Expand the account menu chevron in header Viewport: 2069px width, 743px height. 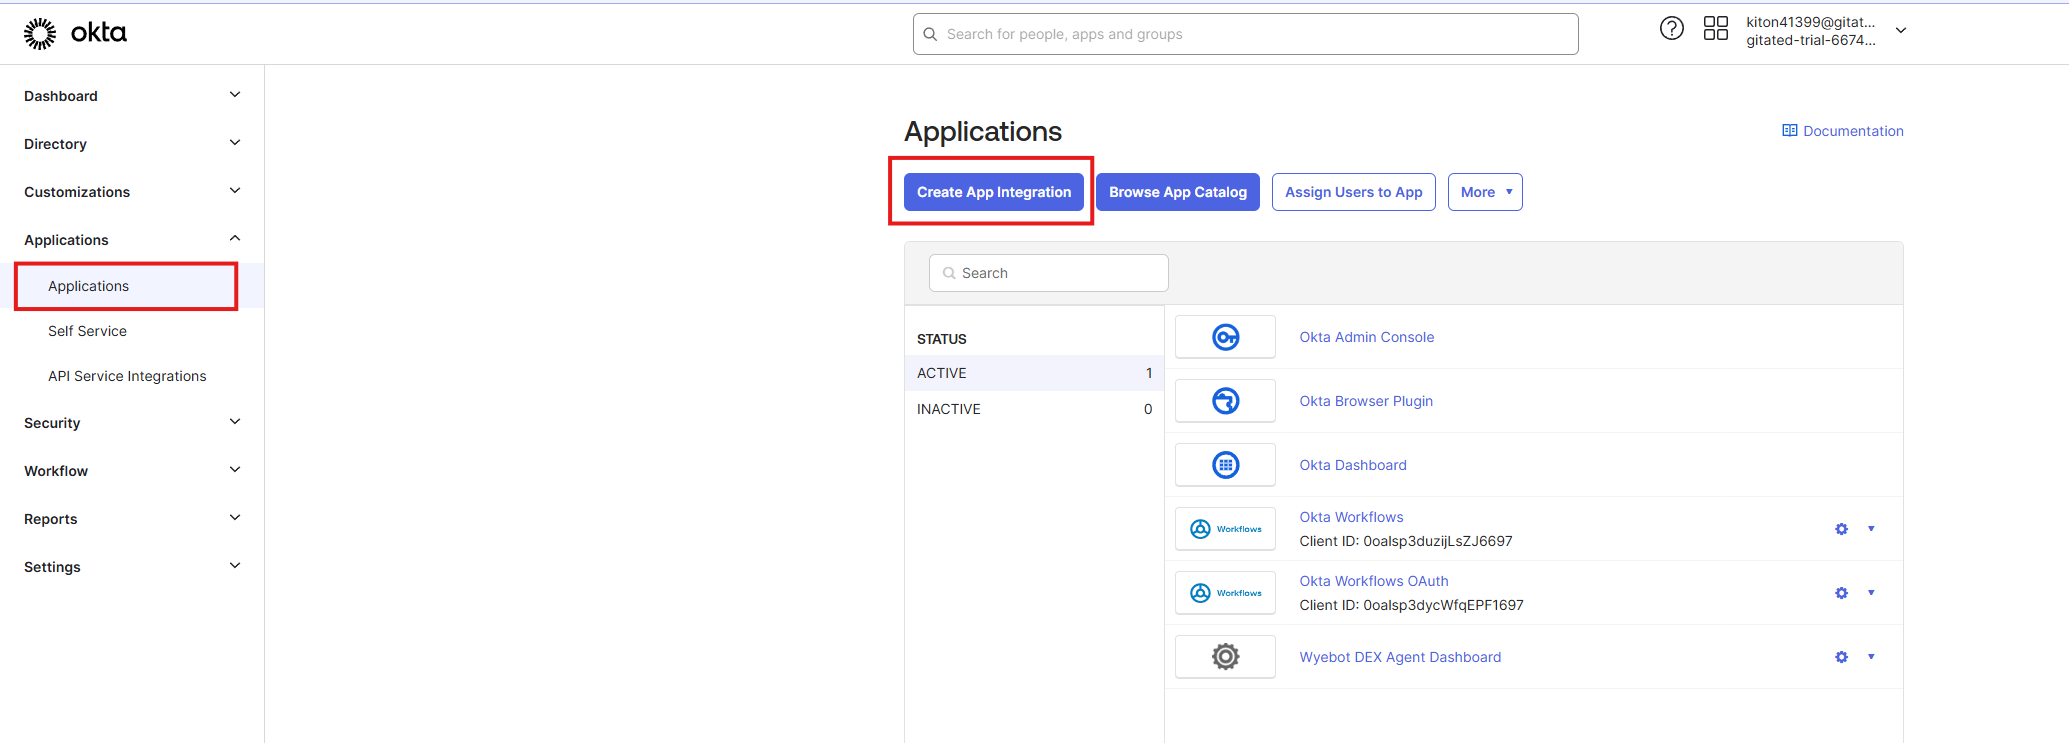1901,31
